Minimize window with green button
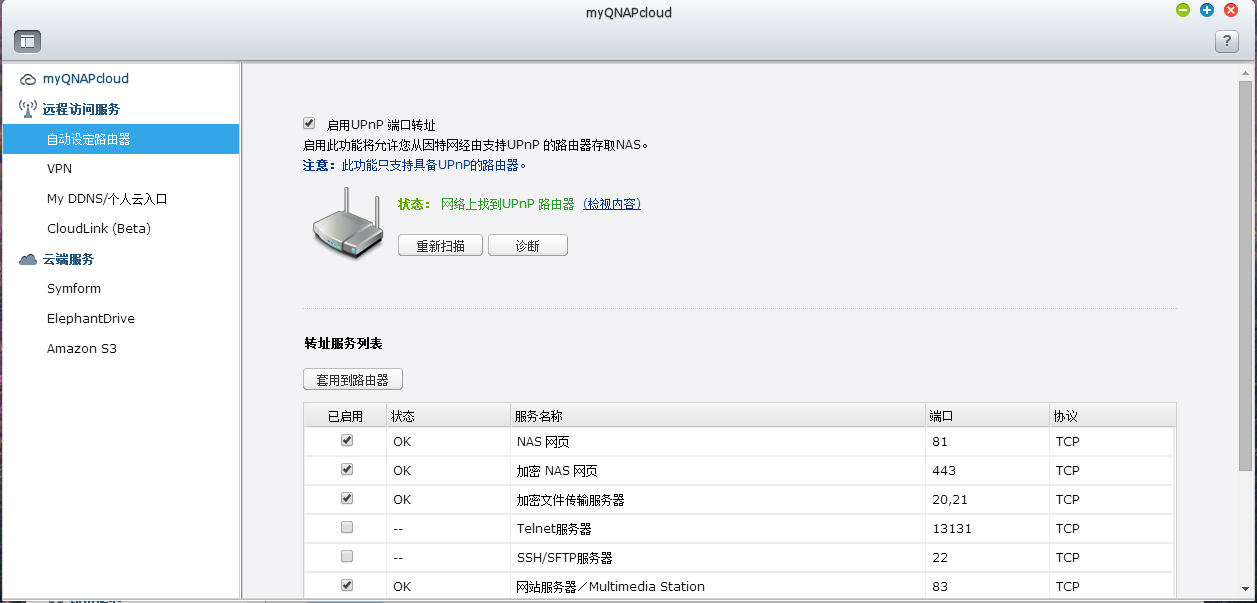1257x603 pixels. 1183,10
